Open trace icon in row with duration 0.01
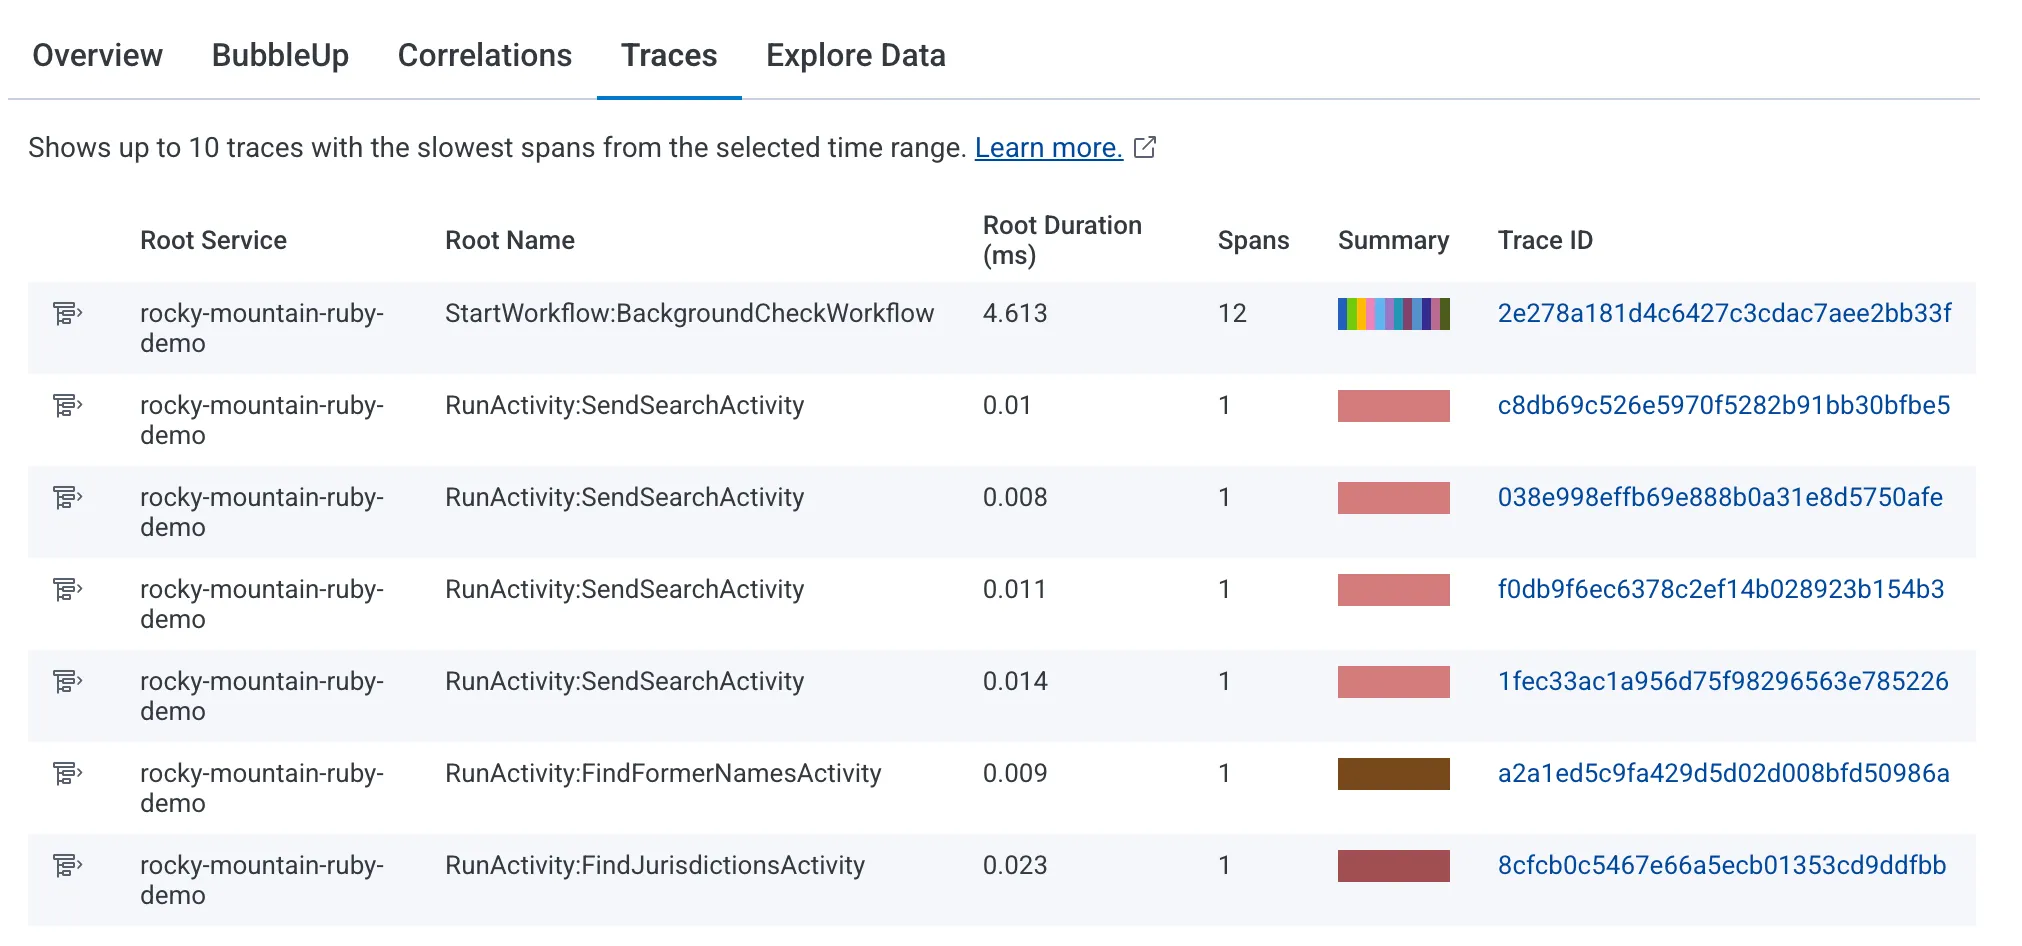The height and width of the screenshot is (946, 2022). pyautogui.click(x=67, y=406)
